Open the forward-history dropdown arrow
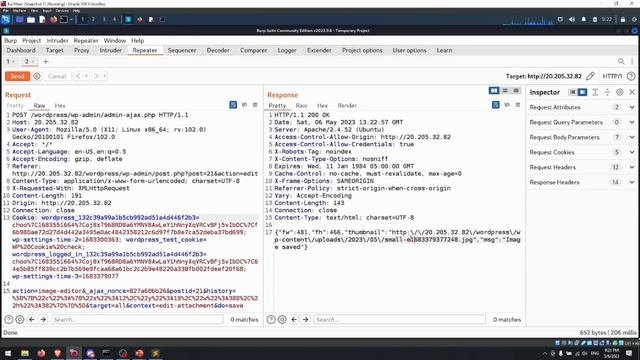Viewport: 640px width, 360px height. pos(105,76)
